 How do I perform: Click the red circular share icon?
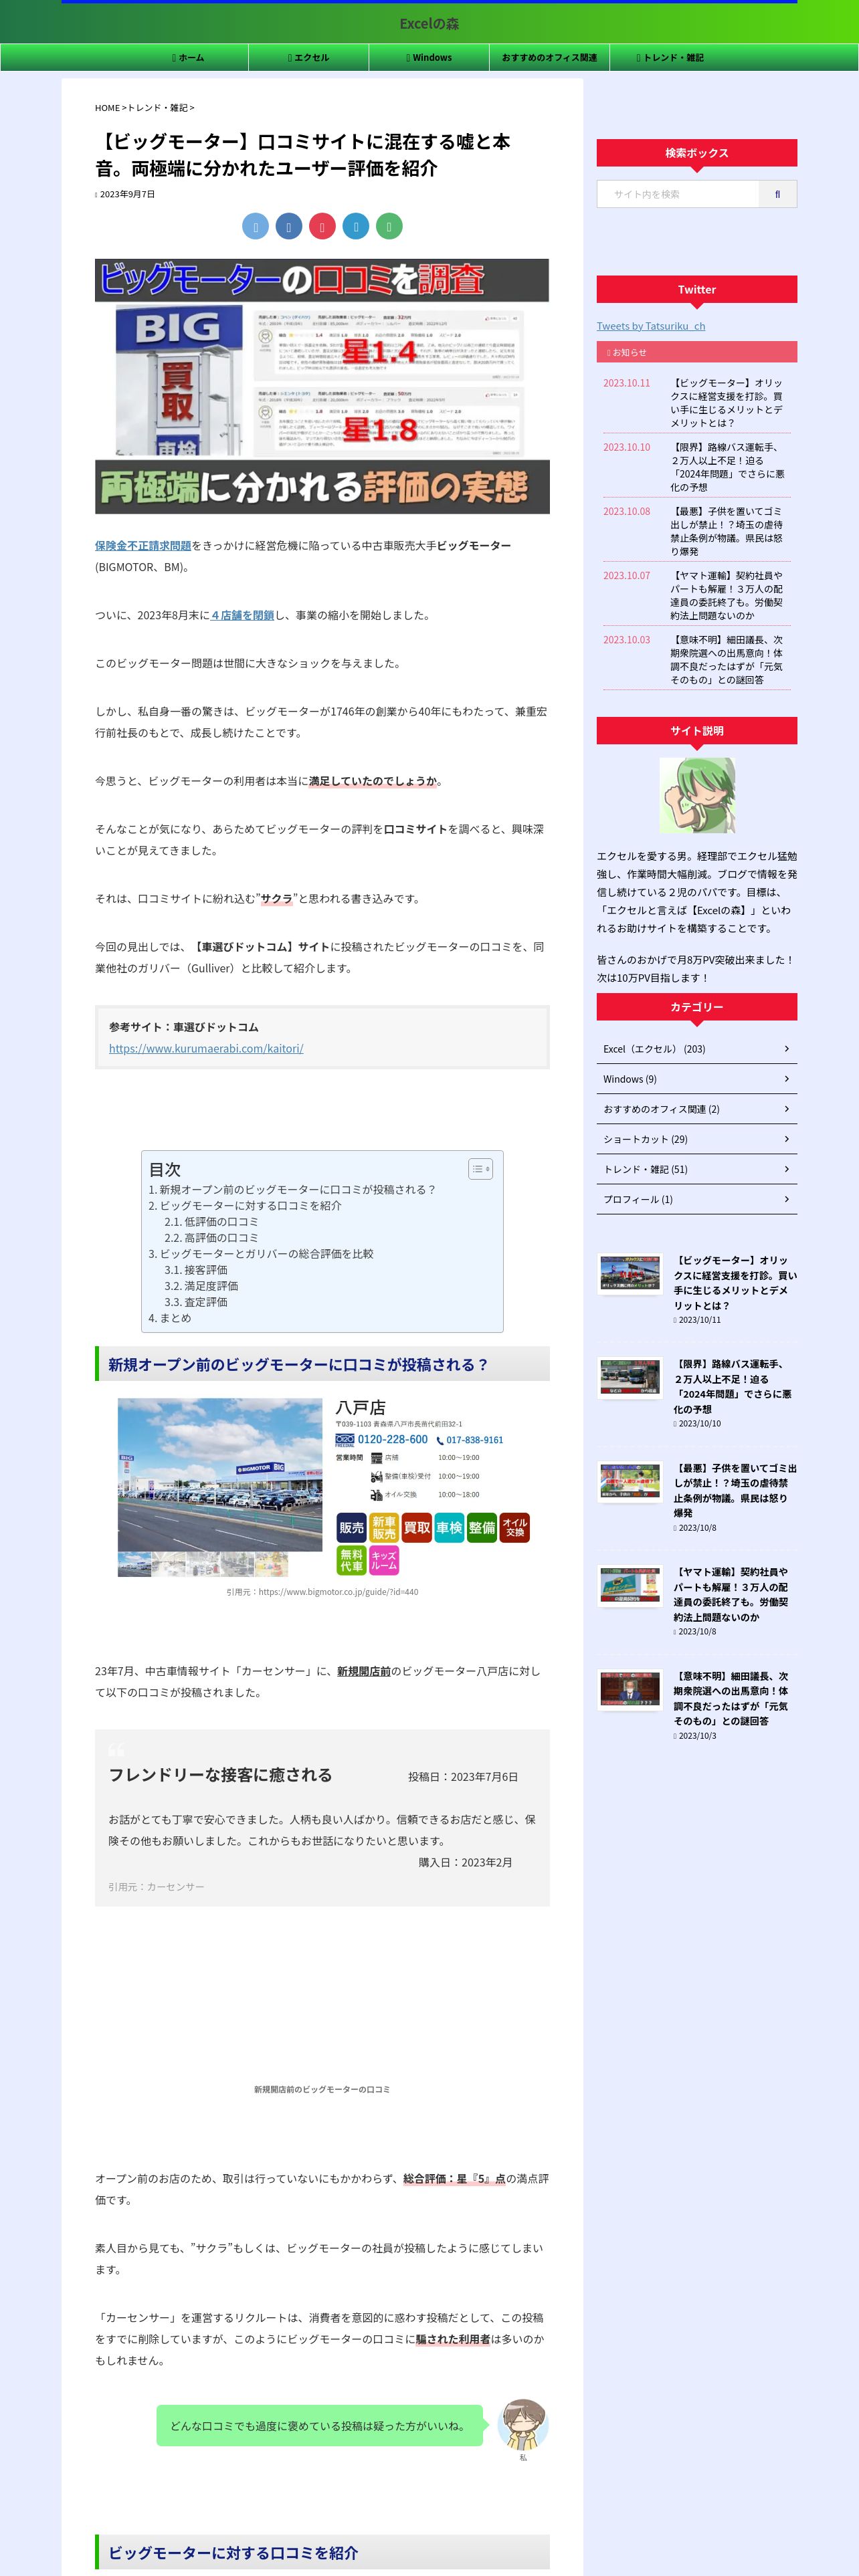(x=322, y=227)
